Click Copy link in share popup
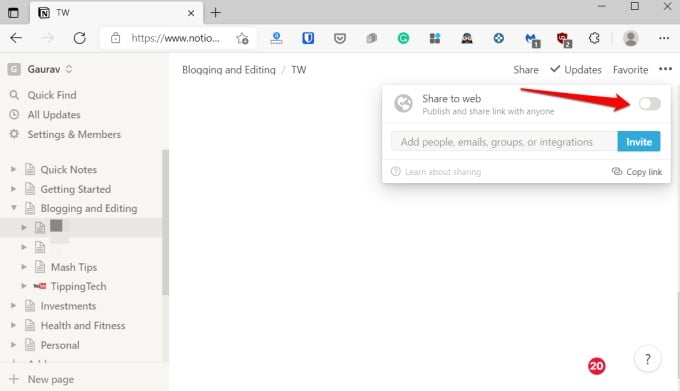This screenshot has width=680, height=391. [x=637, y=172]
